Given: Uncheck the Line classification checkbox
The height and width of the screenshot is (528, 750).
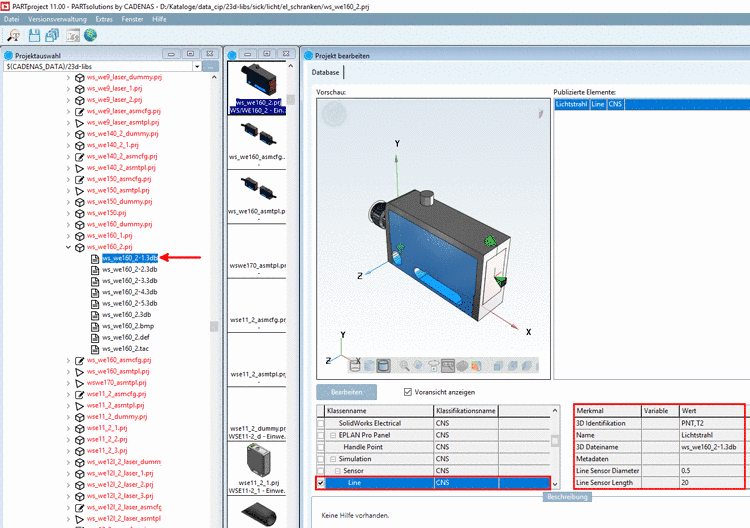Looking at the screenshot, I should pos(321,483).
